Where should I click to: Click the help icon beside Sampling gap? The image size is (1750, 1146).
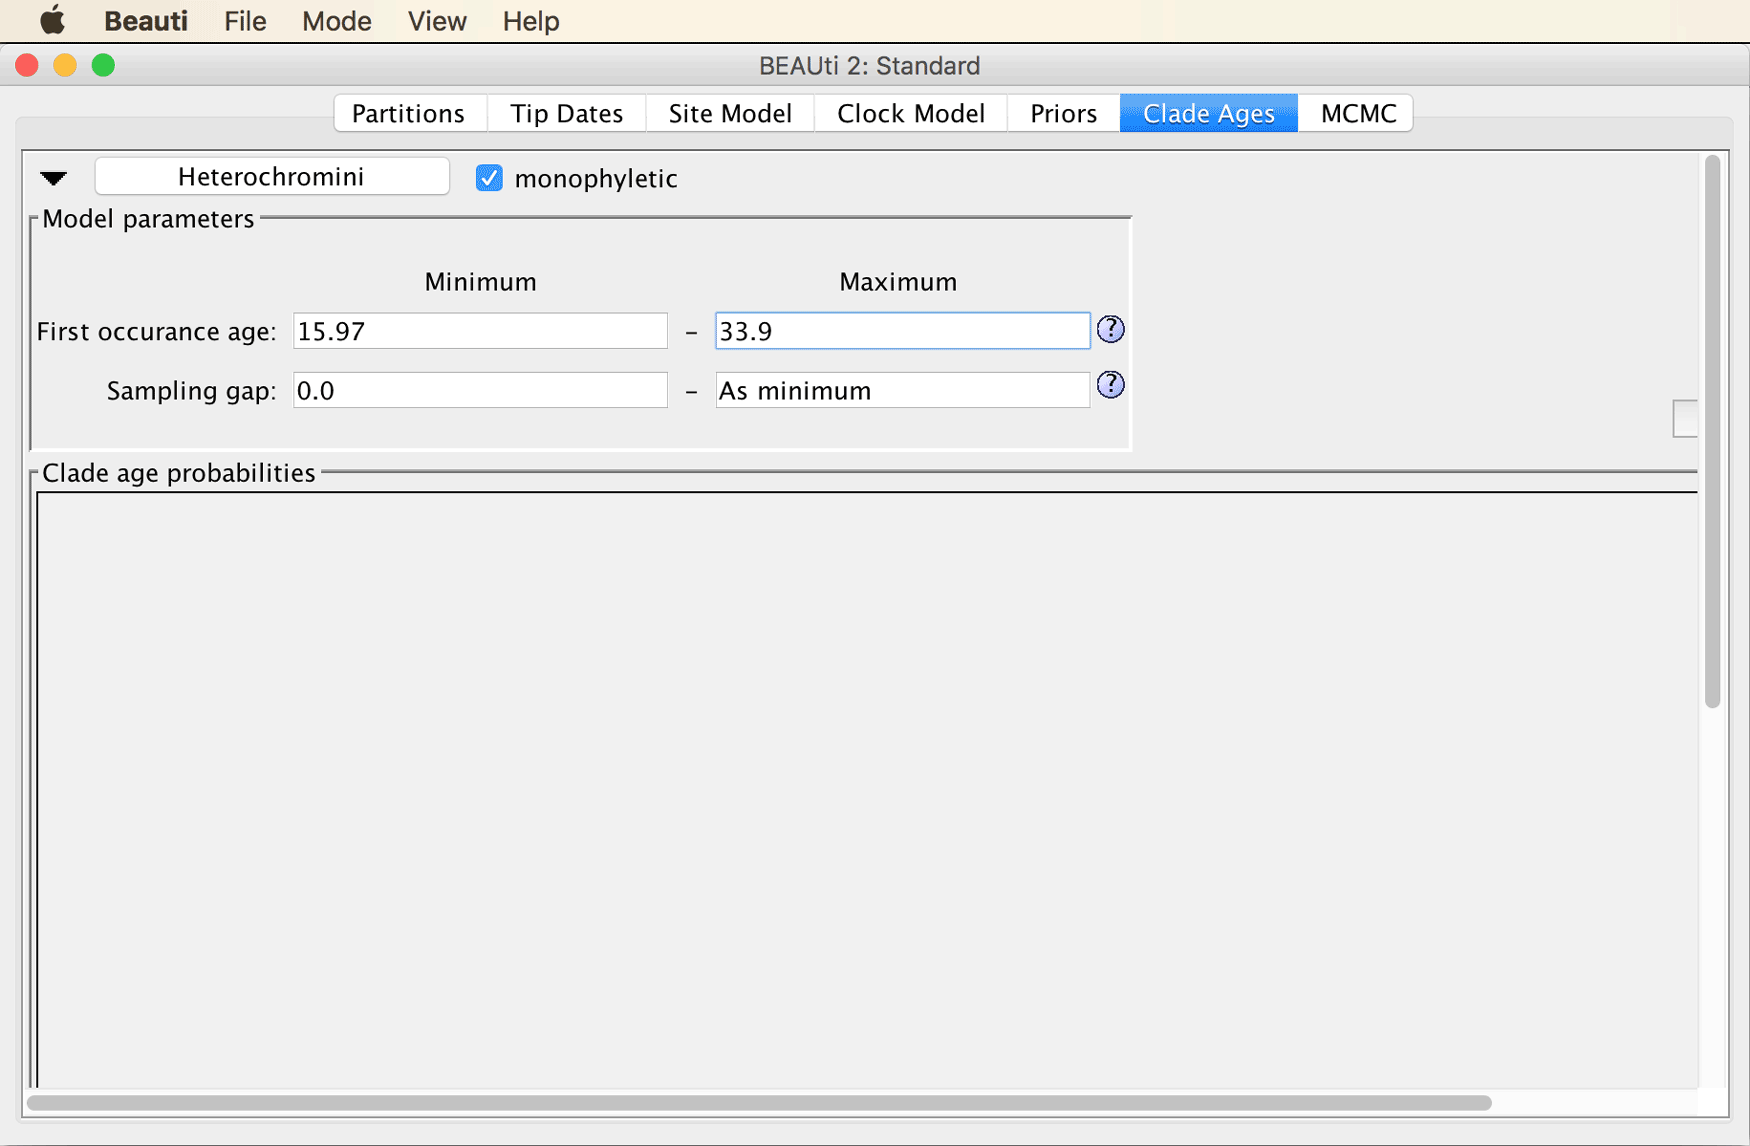(x=1110, y=385)
